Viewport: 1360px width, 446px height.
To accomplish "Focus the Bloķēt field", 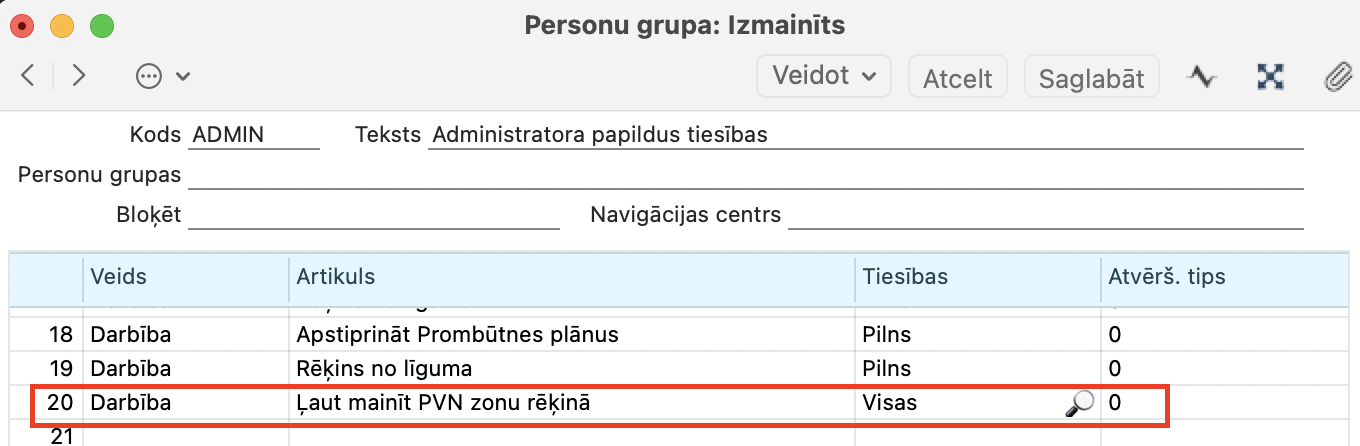I will tap(373, 215).
